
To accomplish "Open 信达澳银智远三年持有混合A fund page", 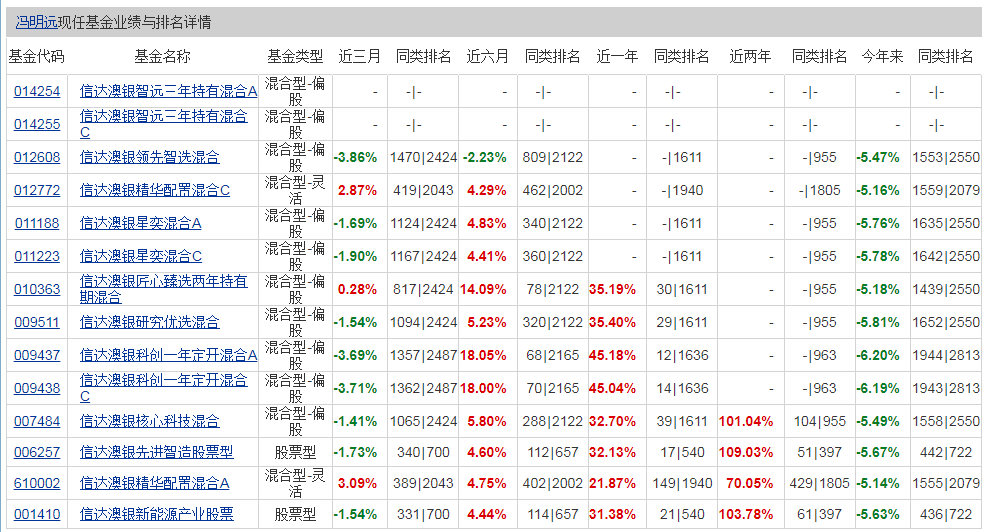I will 168,92.
